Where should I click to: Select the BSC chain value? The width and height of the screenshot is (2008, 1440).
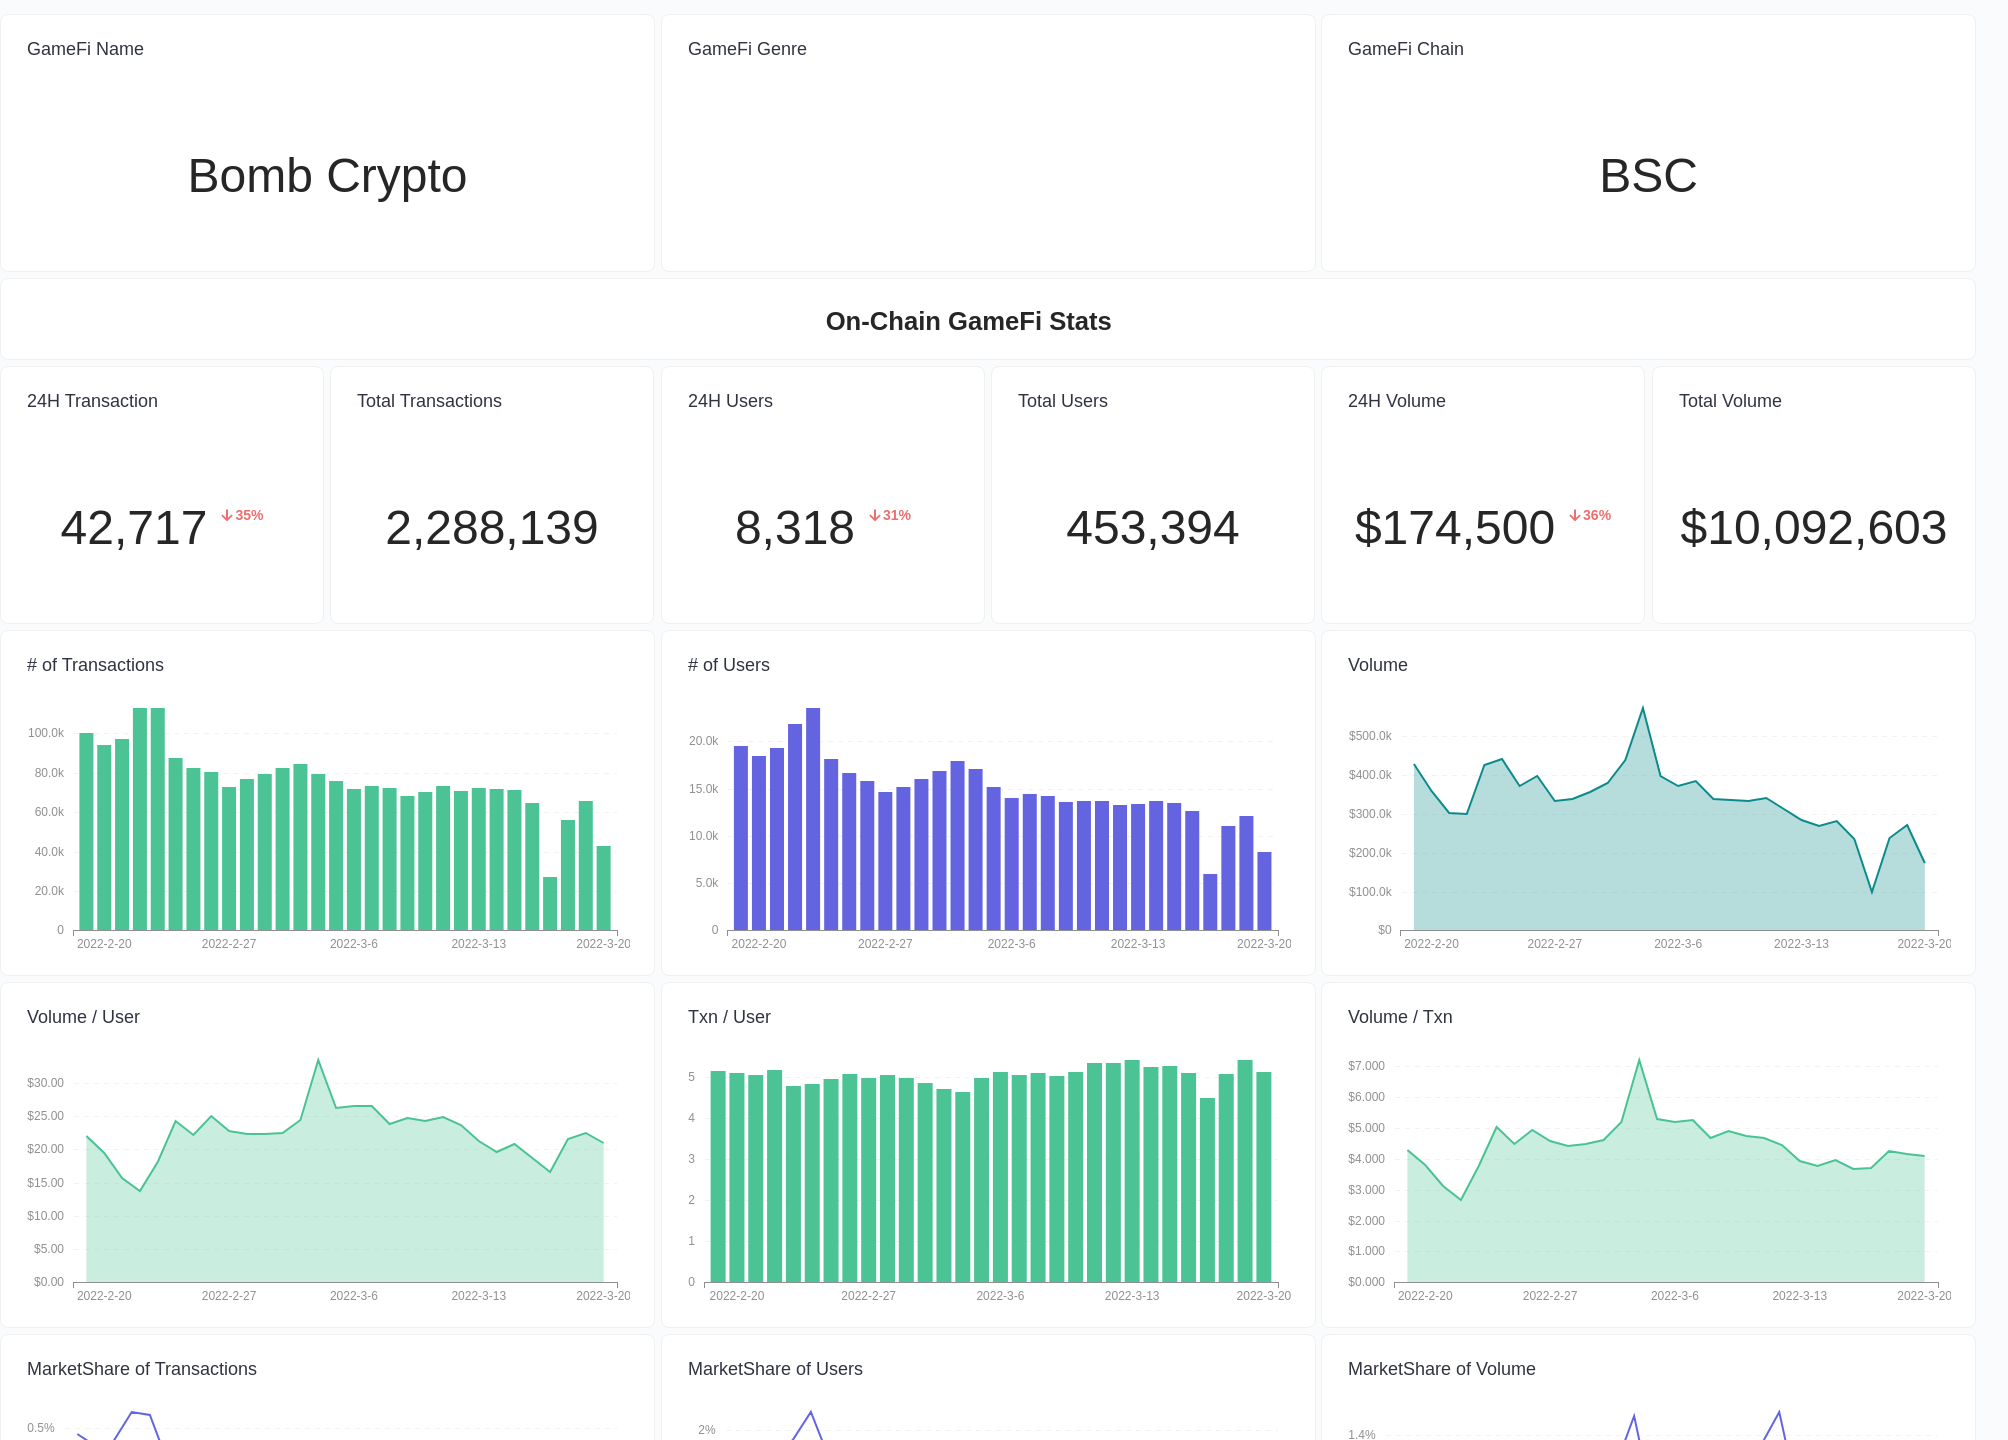click(x=1648, y=176)
